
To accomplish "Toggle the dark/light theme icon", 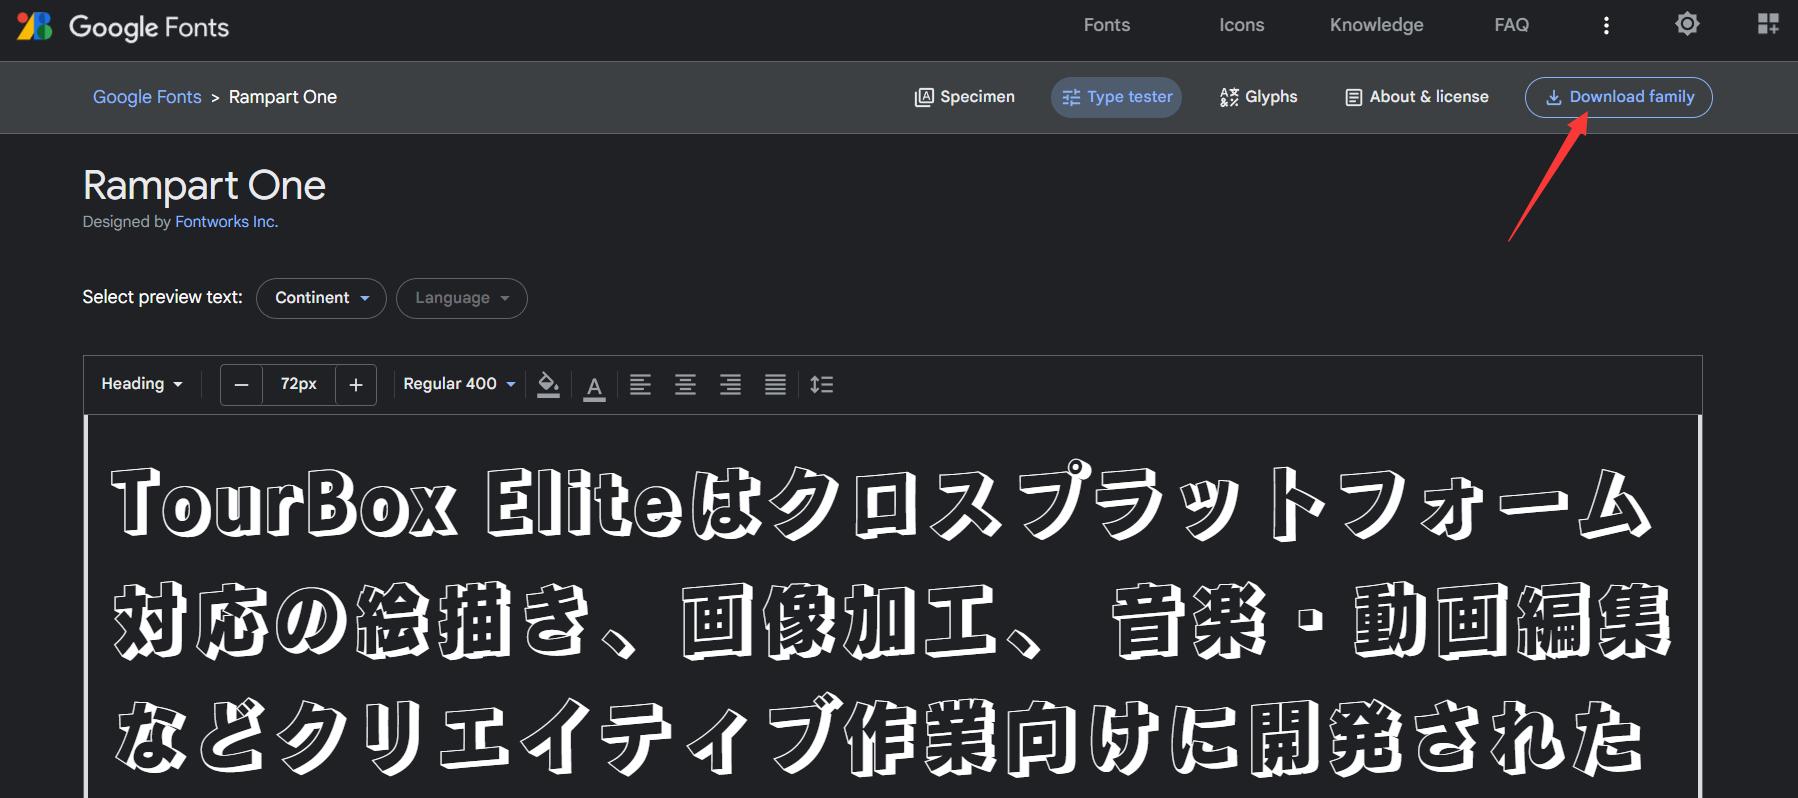I will pos(1687,24).
